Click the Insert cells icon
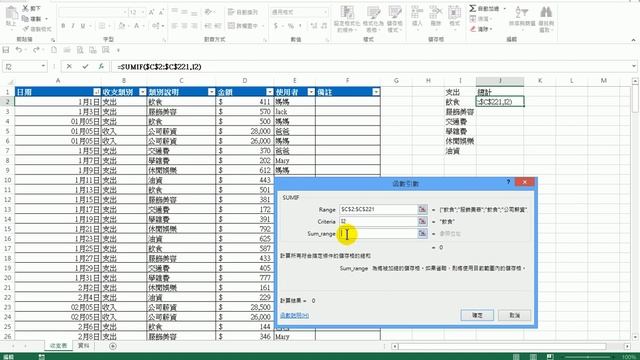The width and height of the screenshot is (640, 360). [417, 12]
